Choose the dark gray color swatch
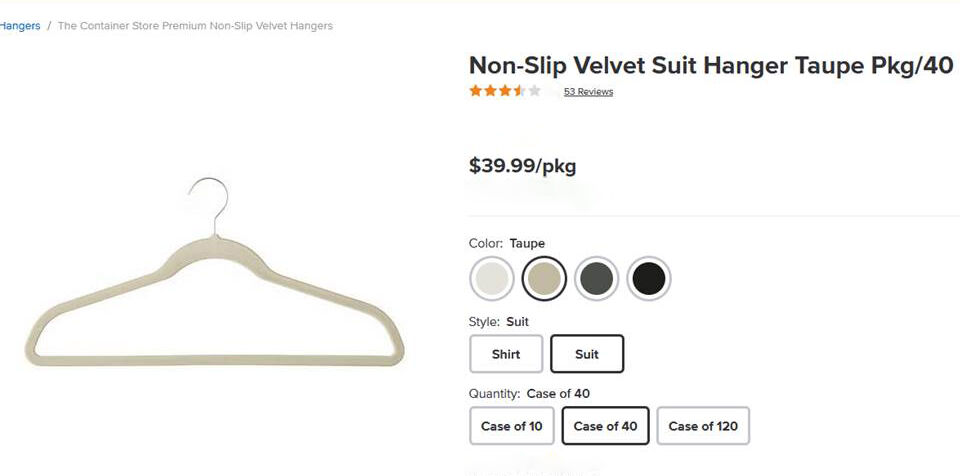This screenshot has height=476, width=960. pyautogui.click(x=597, y=279)
